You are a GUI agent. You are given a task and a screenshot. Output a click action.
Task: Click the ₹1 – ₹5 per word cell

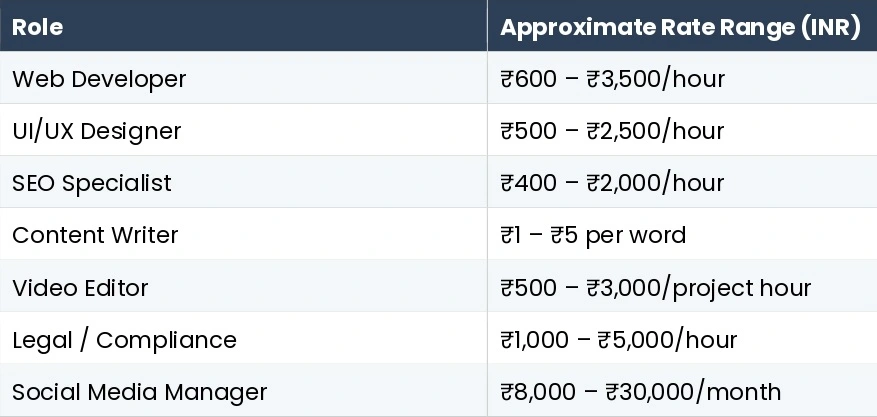pyautogui.click(x=593, y=235)
